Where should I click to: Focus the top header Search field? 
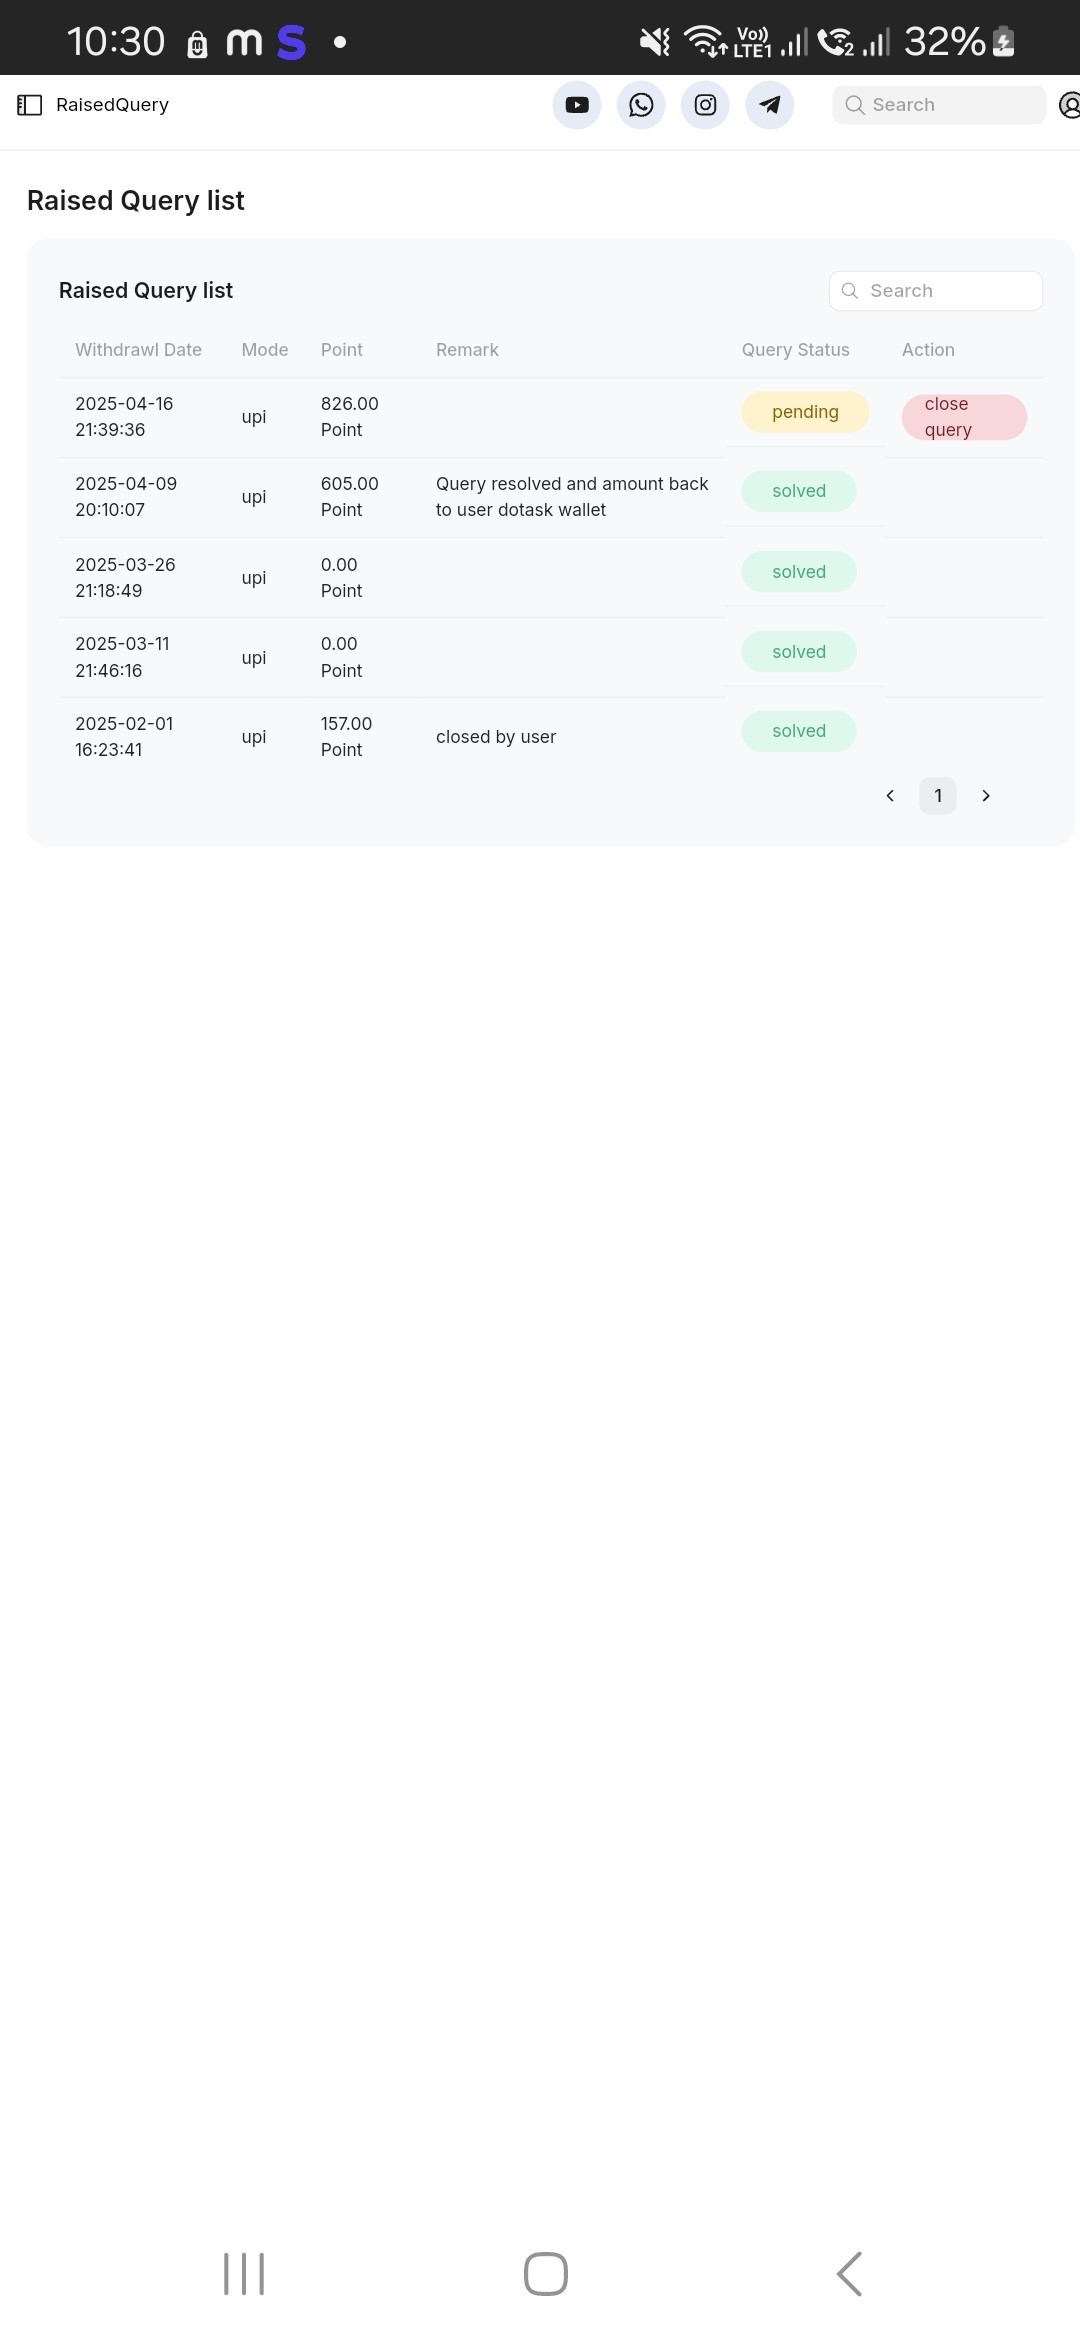tap(939, 105)
